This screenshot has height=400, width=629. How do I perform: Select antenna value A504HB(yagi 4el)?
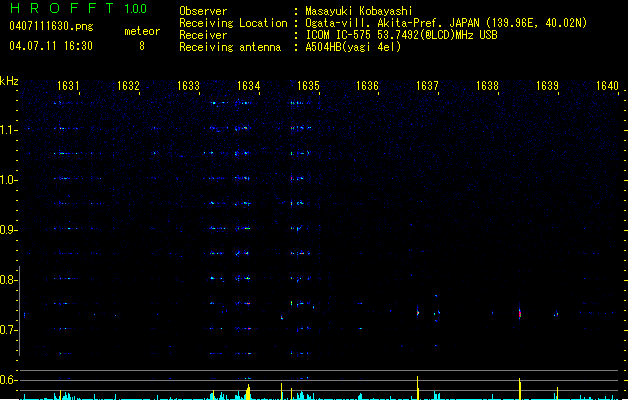(353, 47)
